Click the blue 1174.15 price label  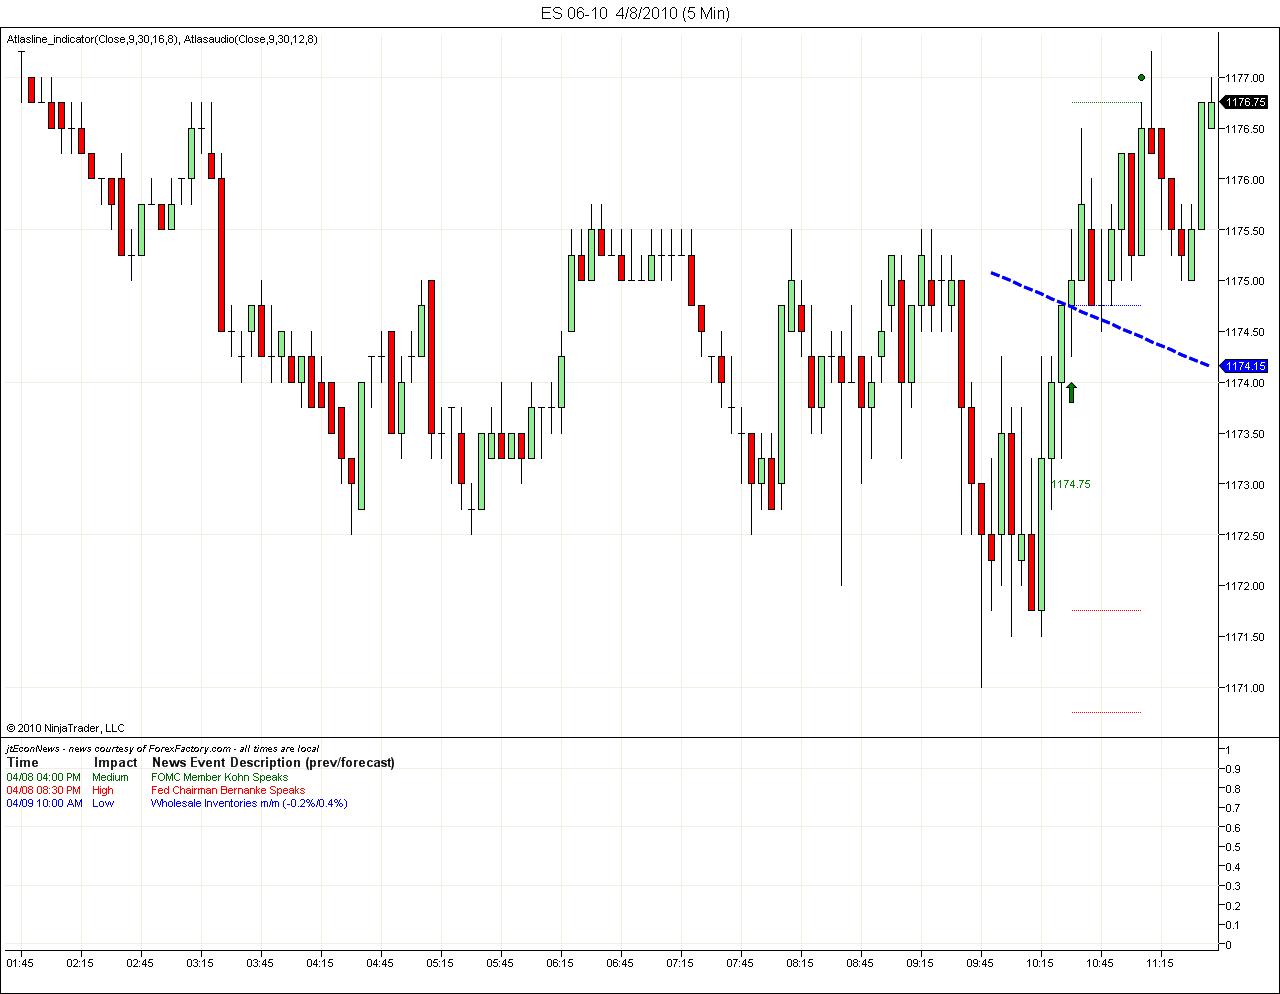coord(1245,366)
